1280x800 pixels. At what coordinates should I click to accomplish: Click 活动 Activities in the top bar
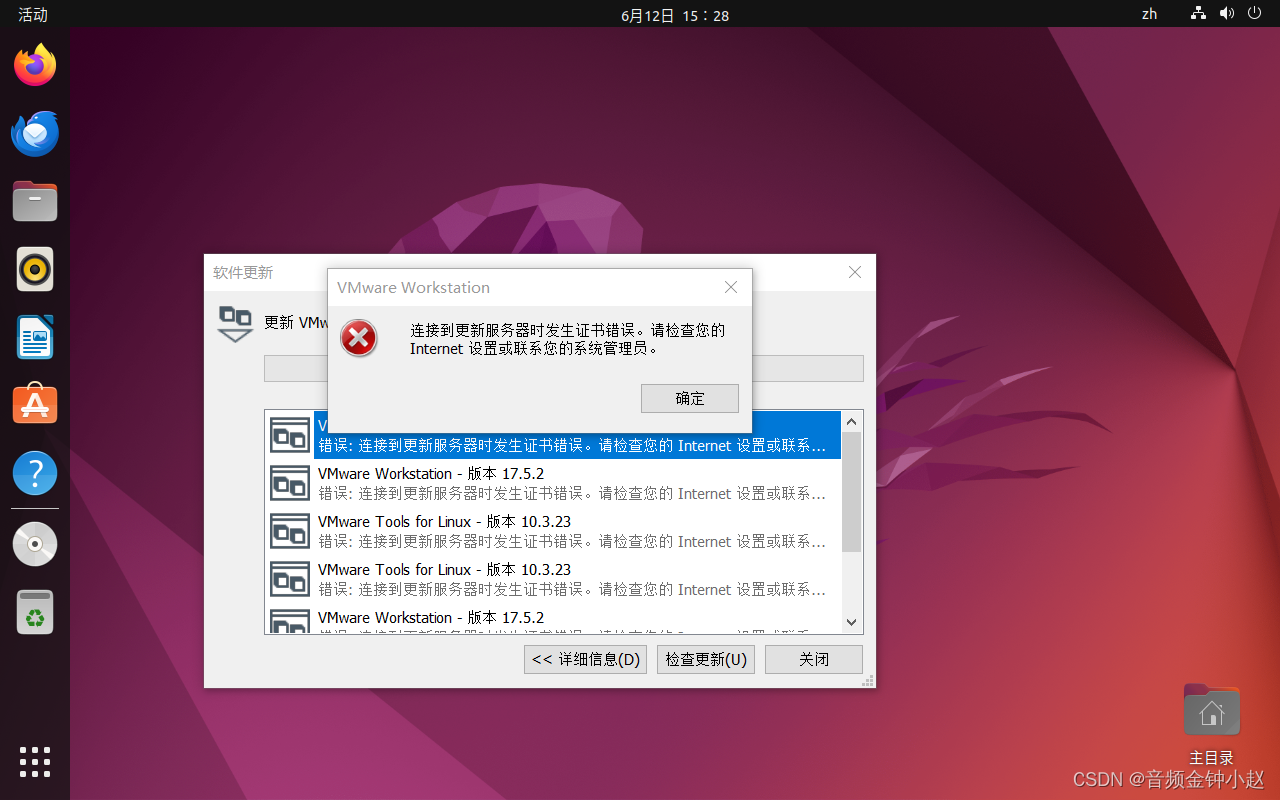tap(33, 14)
